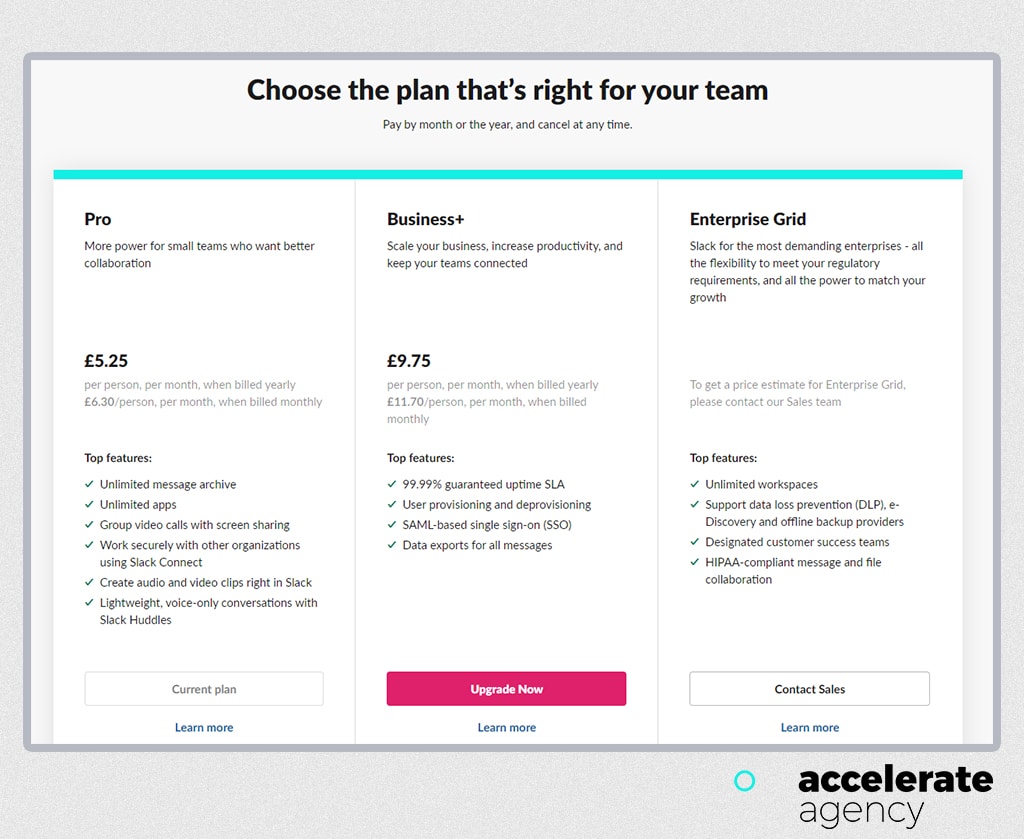Select the Business+ plan heading
The height and width of the screenshot is (839, 1024).
point(426,219)
